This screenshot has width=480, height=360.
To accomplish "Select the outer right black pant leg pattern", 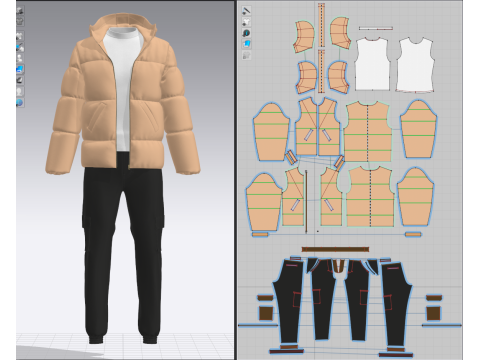I will pyautogui.click(x=397, y=303).
